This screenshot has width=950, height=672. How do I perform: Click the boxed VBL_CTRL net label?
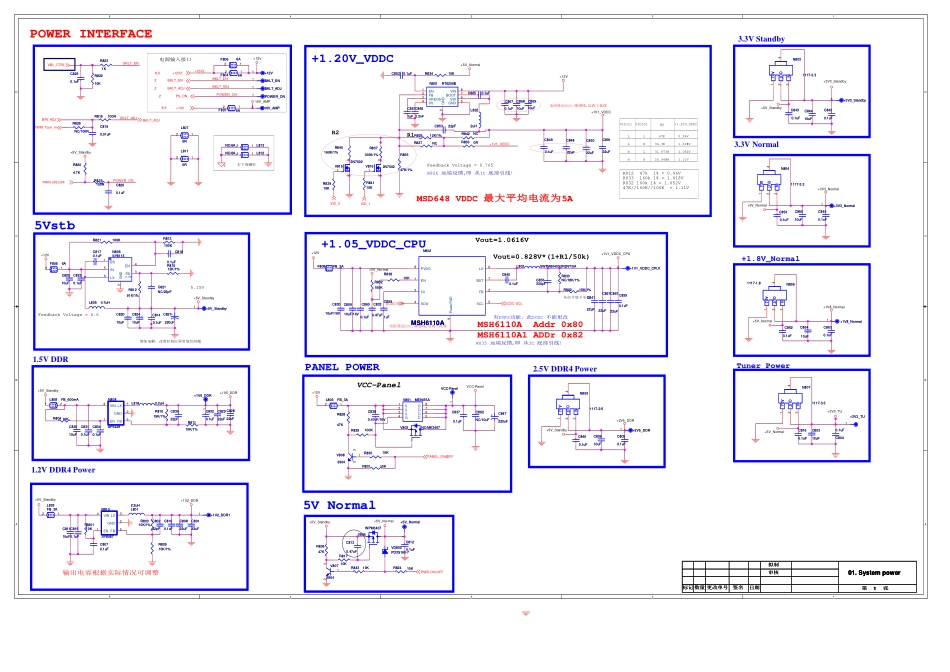(61, 63)
